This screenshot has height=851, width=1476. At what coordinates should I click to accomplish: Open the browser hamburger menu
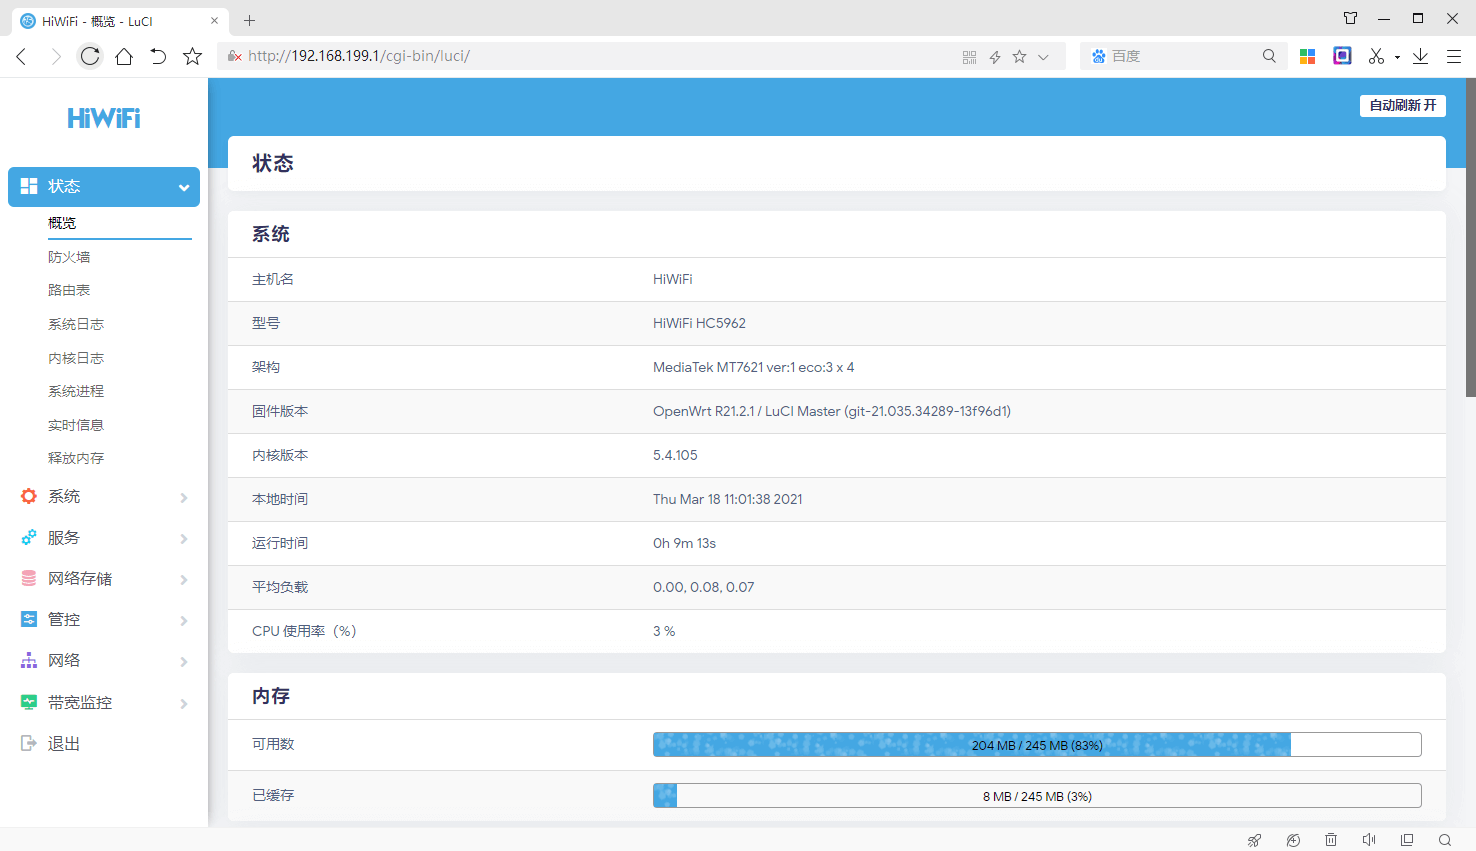[x=1454, y=56]
